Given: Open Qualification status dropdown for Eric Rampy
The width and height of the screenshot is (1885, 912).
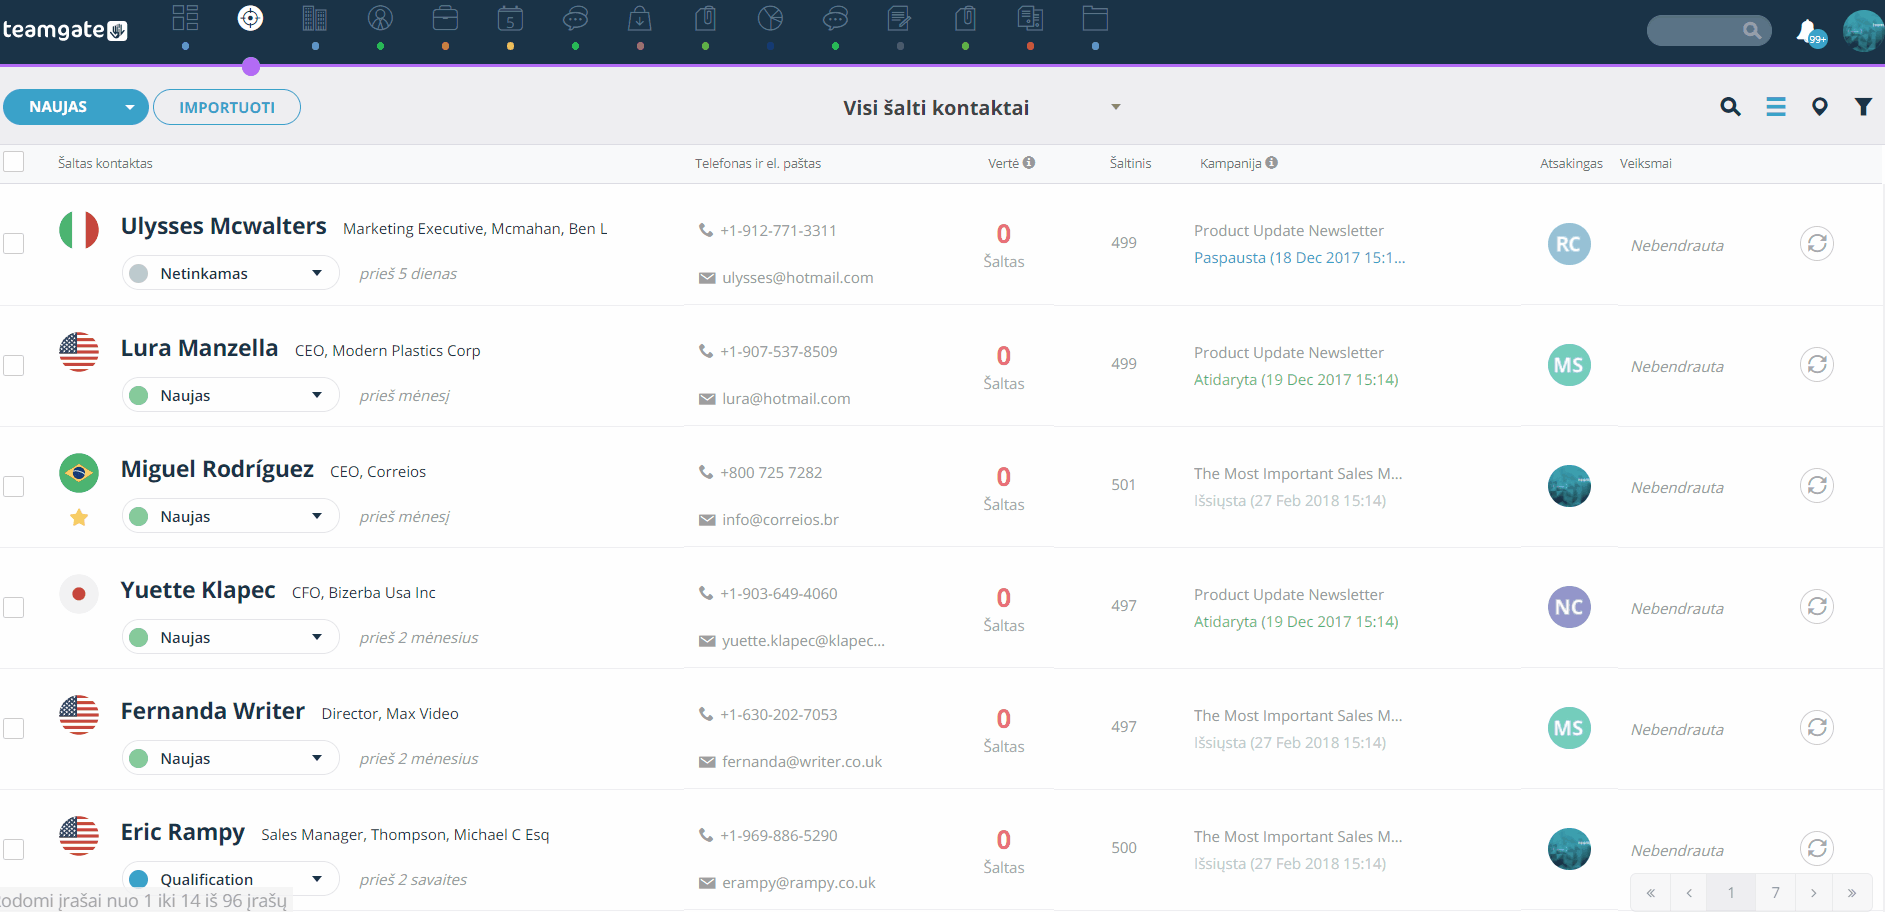Looking at the screenshot, I should (x=231, y=879).
